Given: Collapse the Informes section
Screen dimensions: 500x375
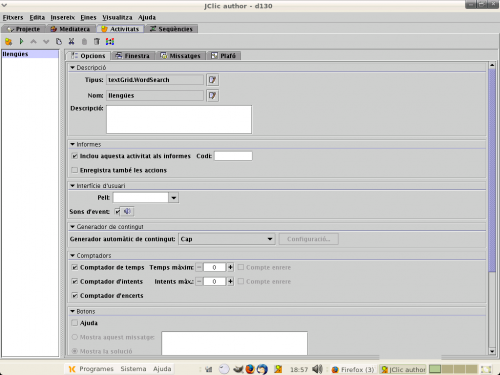Looking at the screenshot, I should 72,144.
